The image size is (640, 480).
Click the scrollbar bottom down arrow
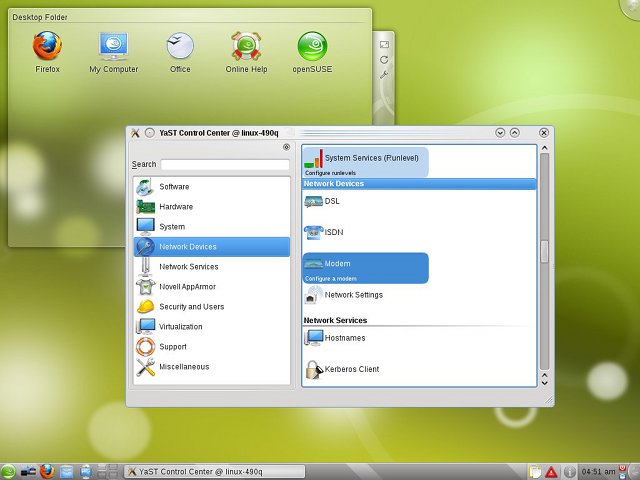(x=544, y=383)
